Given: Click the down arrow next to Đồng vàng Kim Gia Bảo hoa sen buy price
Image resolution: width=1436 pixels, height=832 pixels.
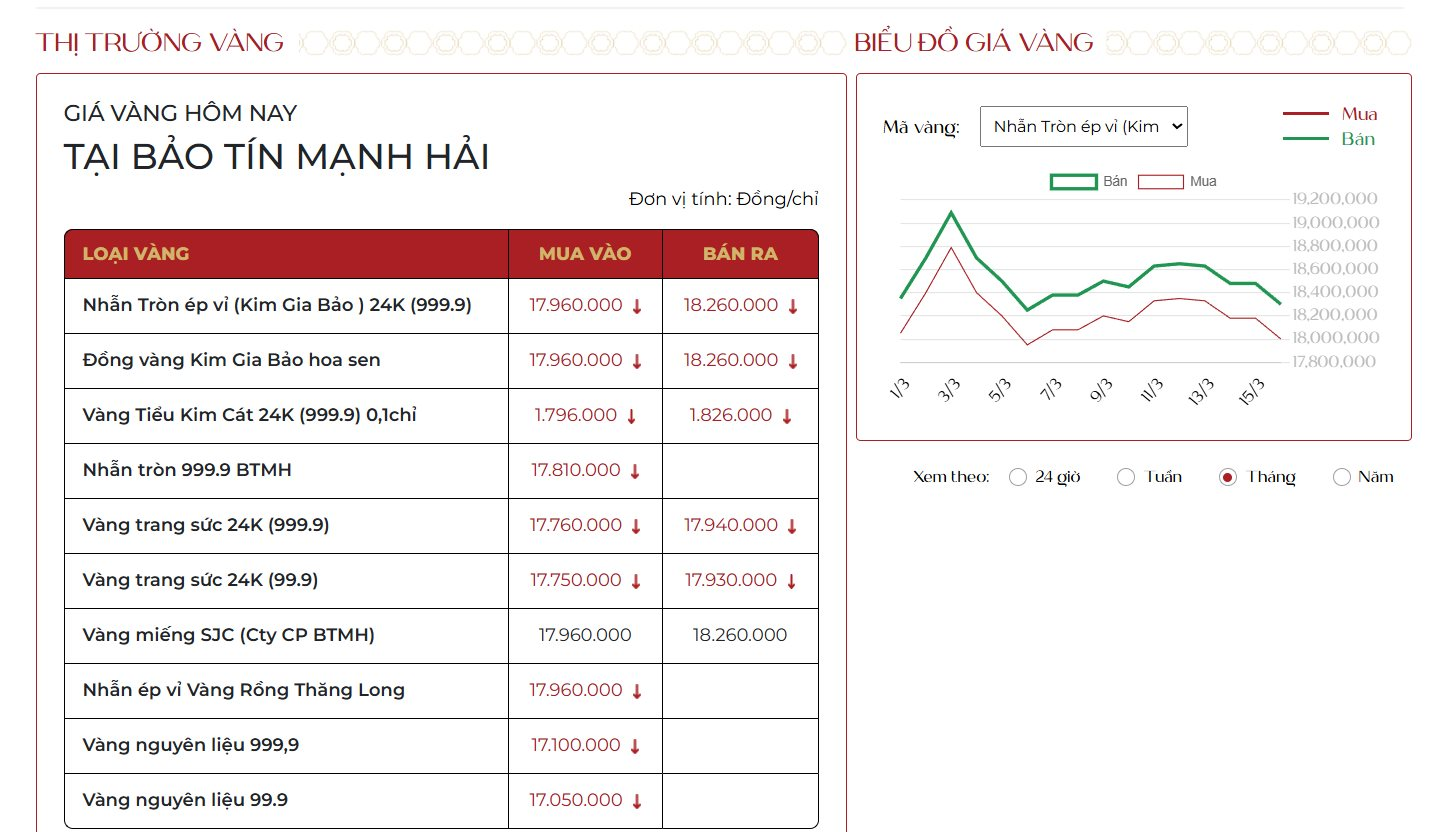Looking at the screenshot, I should (636, 360).
